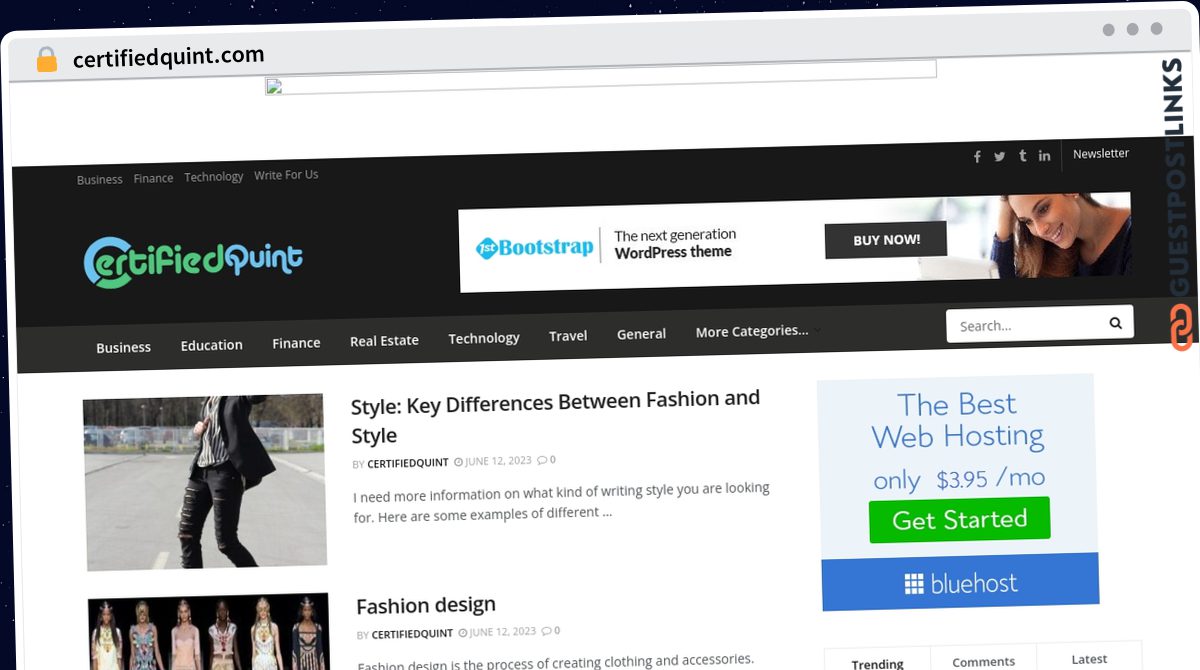Open the Real Estate menu item
The width and height of the screenshot is (1200, 670).
coord(384,340)
